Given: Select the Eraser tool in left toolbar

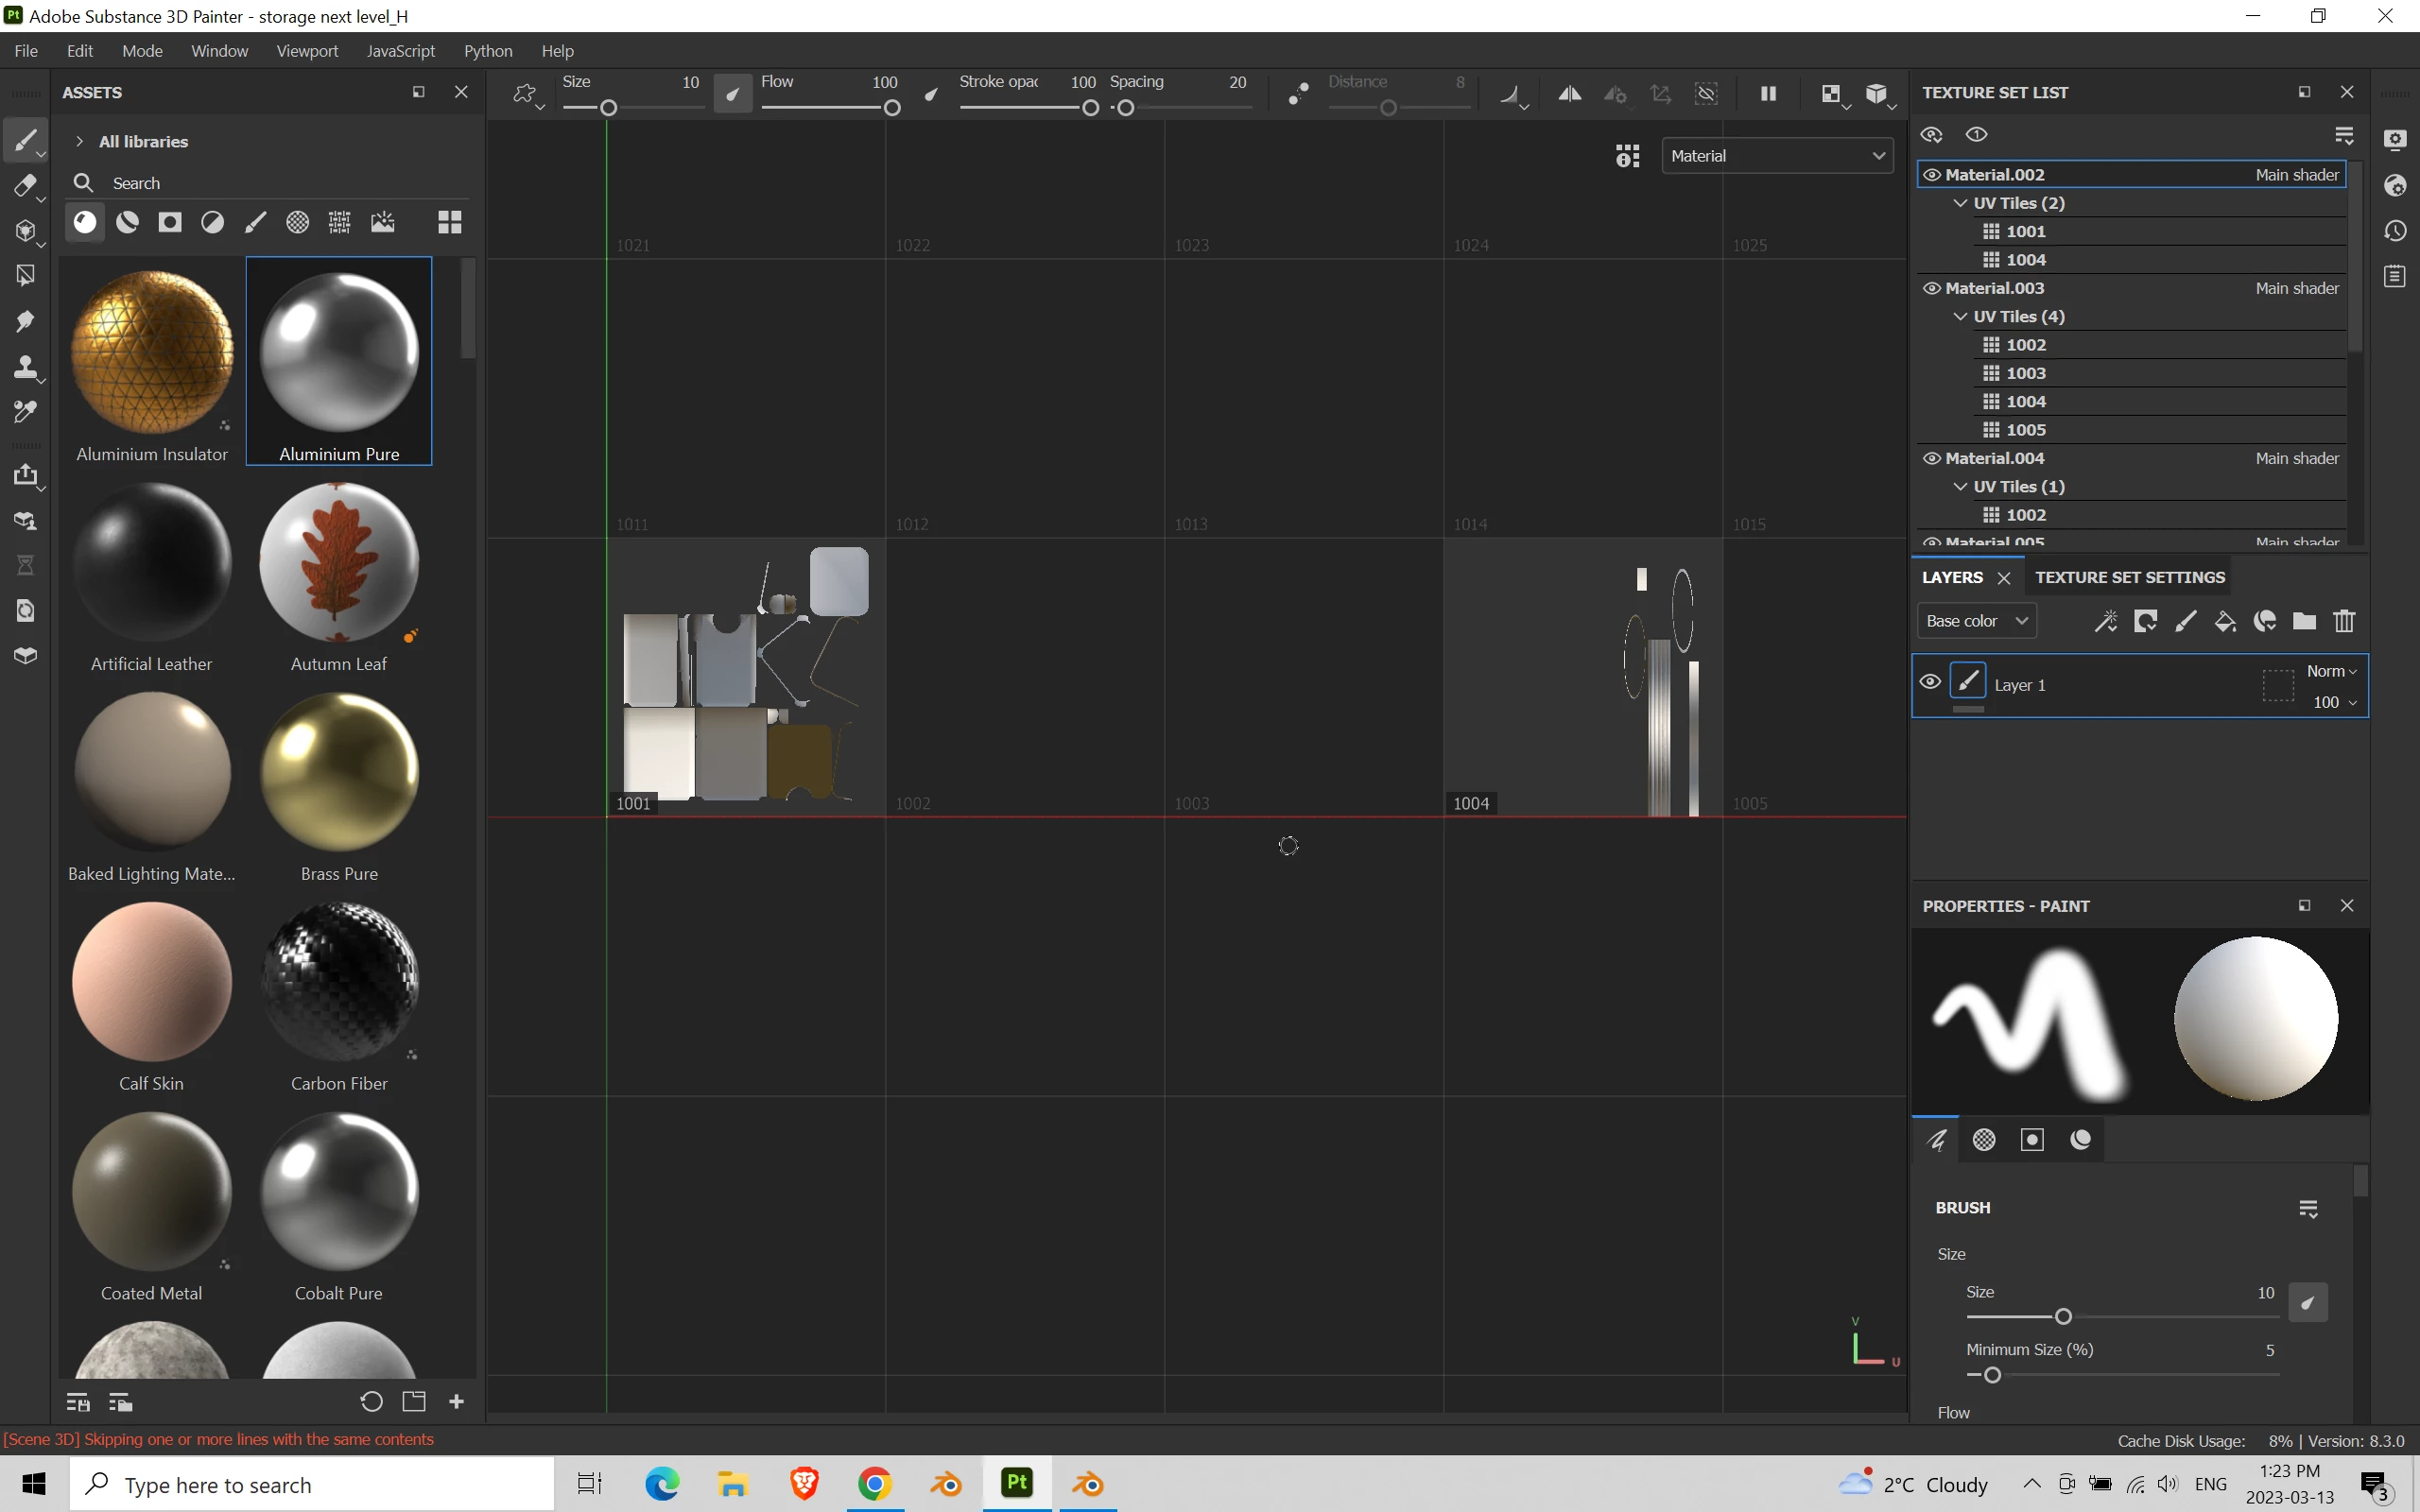Looking at the screenshot, I should (x=25, y=186).
